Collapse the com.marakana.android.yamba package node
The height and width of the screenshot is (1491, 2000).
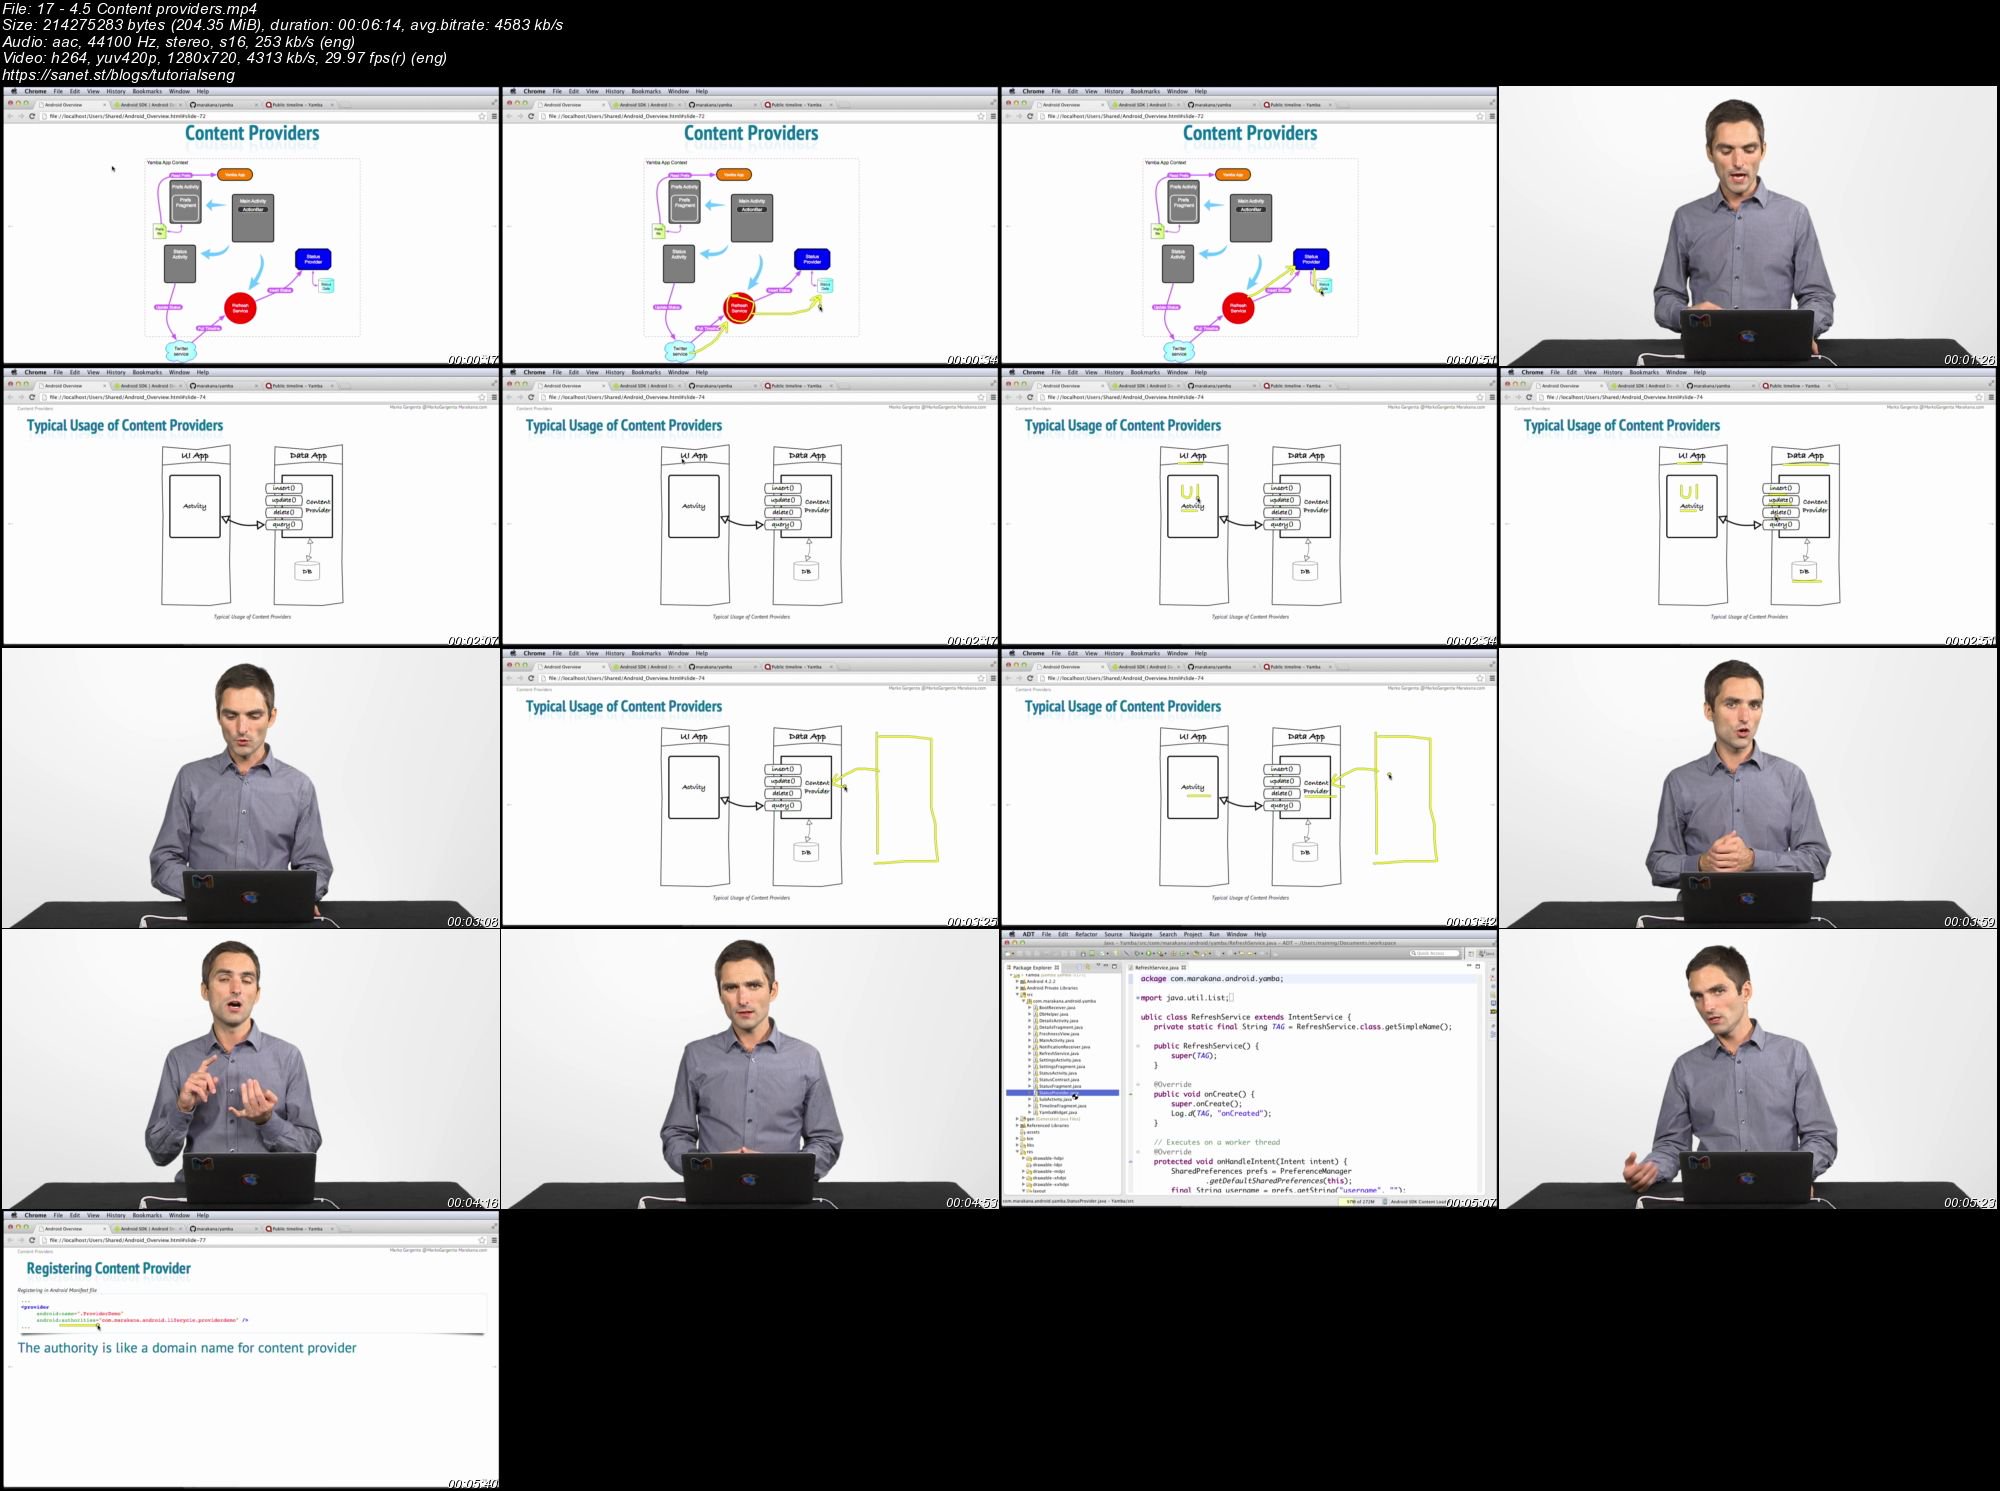tap(1023, 1001)
